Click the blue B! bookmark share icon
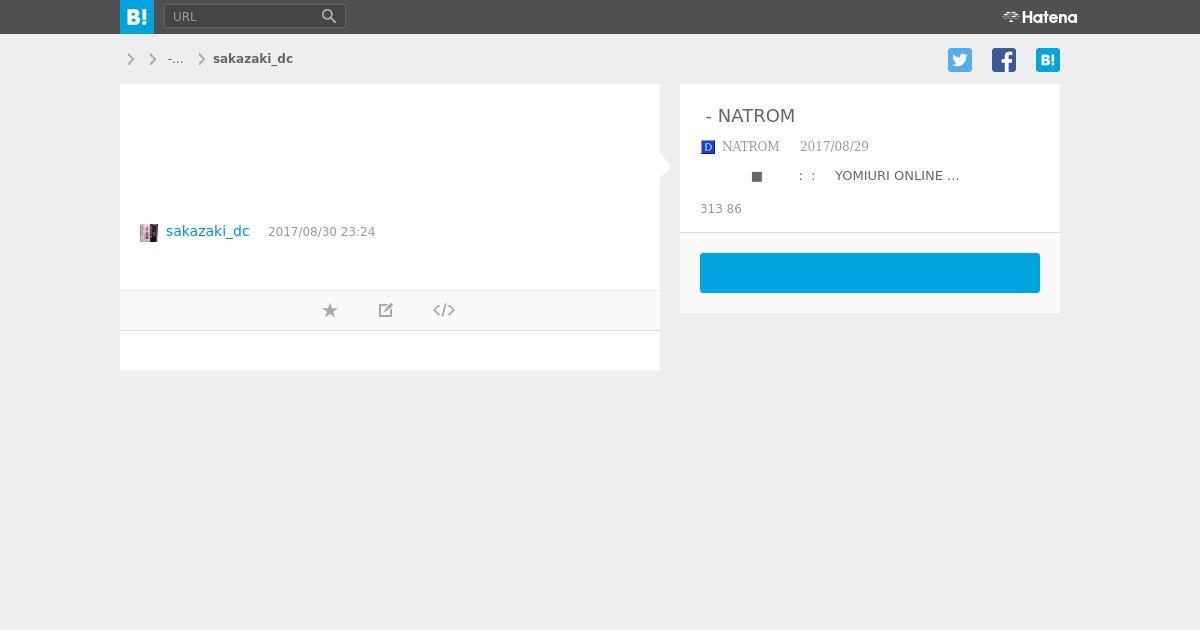1200x630 pixels. tap(1048, 60)
